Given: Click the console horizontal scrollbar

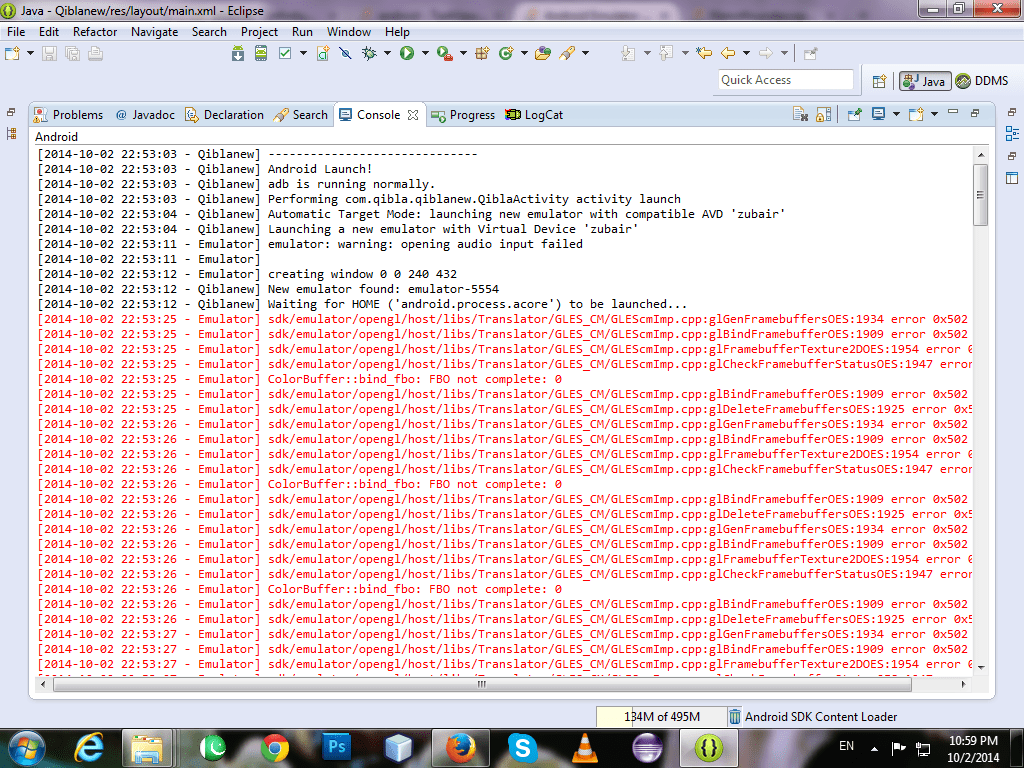Looking at the screenshot, I should click(482, 684).
